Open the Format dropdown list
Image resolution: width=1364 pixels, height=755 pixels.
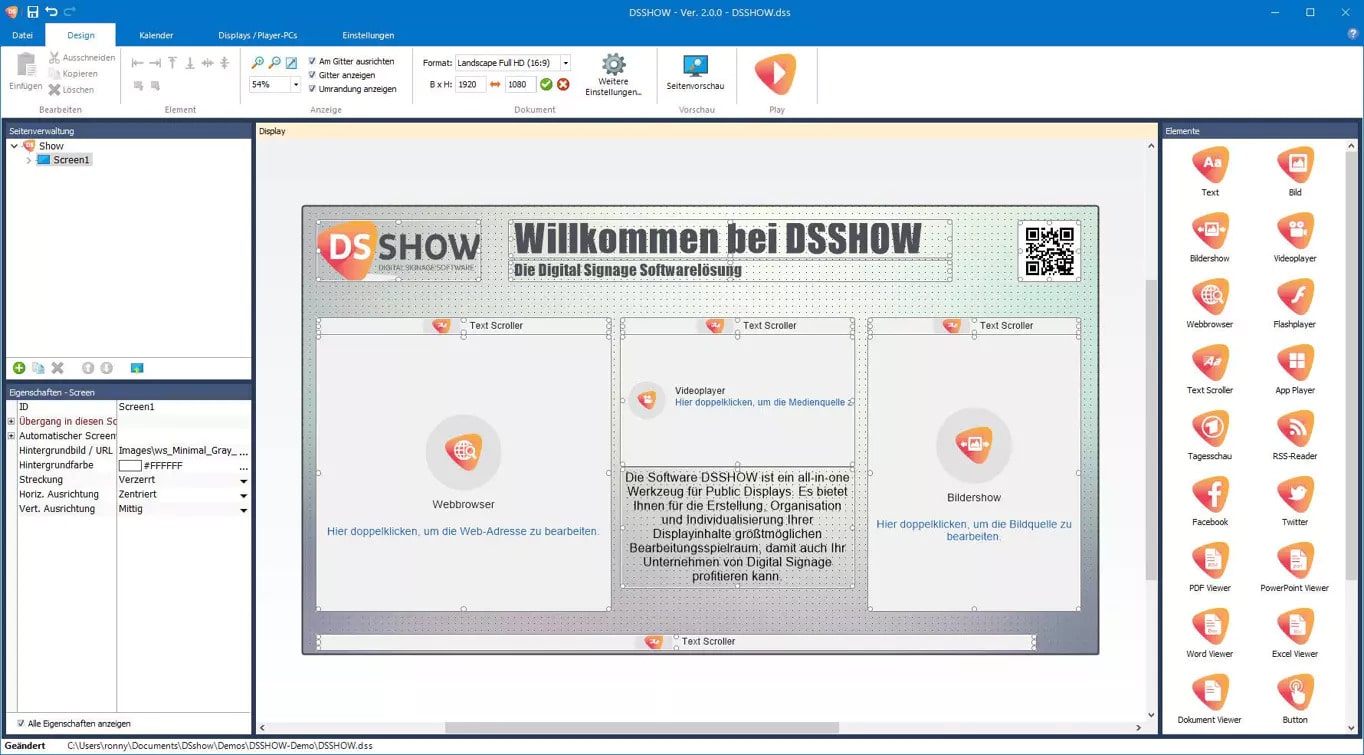coord(565,63)
